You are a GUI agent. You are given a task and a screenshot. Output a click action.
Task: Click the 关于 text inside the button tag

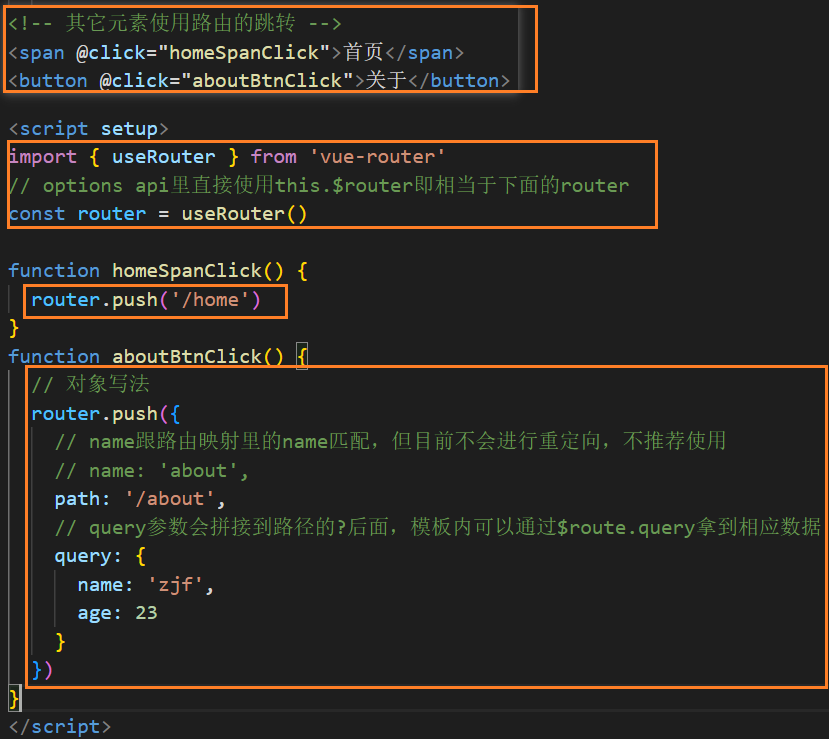pos(386,80)
